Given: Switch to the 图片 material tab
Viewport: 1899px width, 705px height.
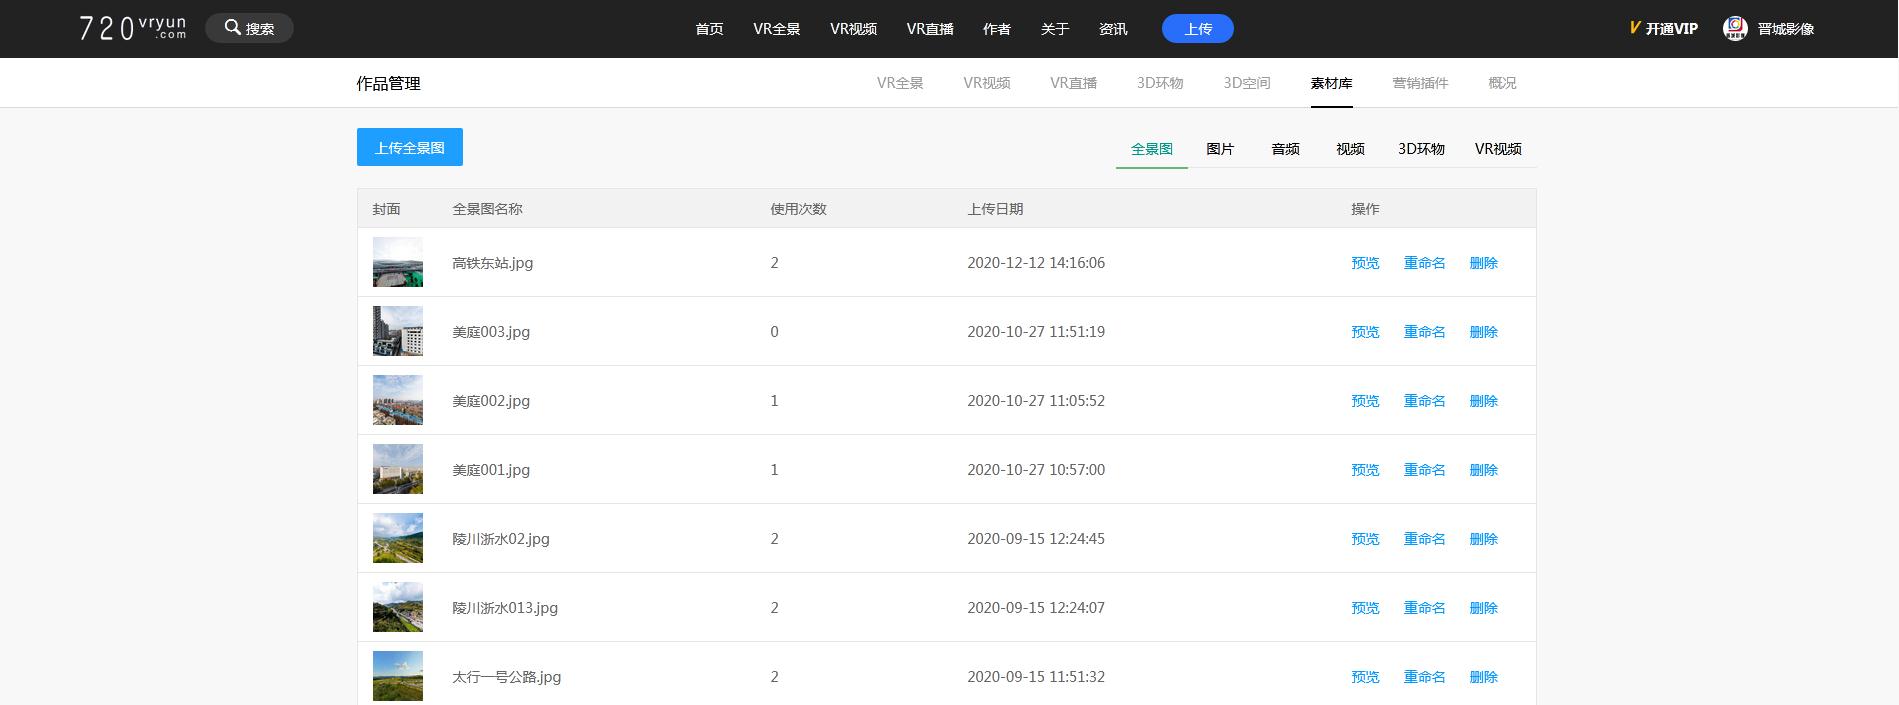Looking at the screenshot, I should pos(1219,149).
